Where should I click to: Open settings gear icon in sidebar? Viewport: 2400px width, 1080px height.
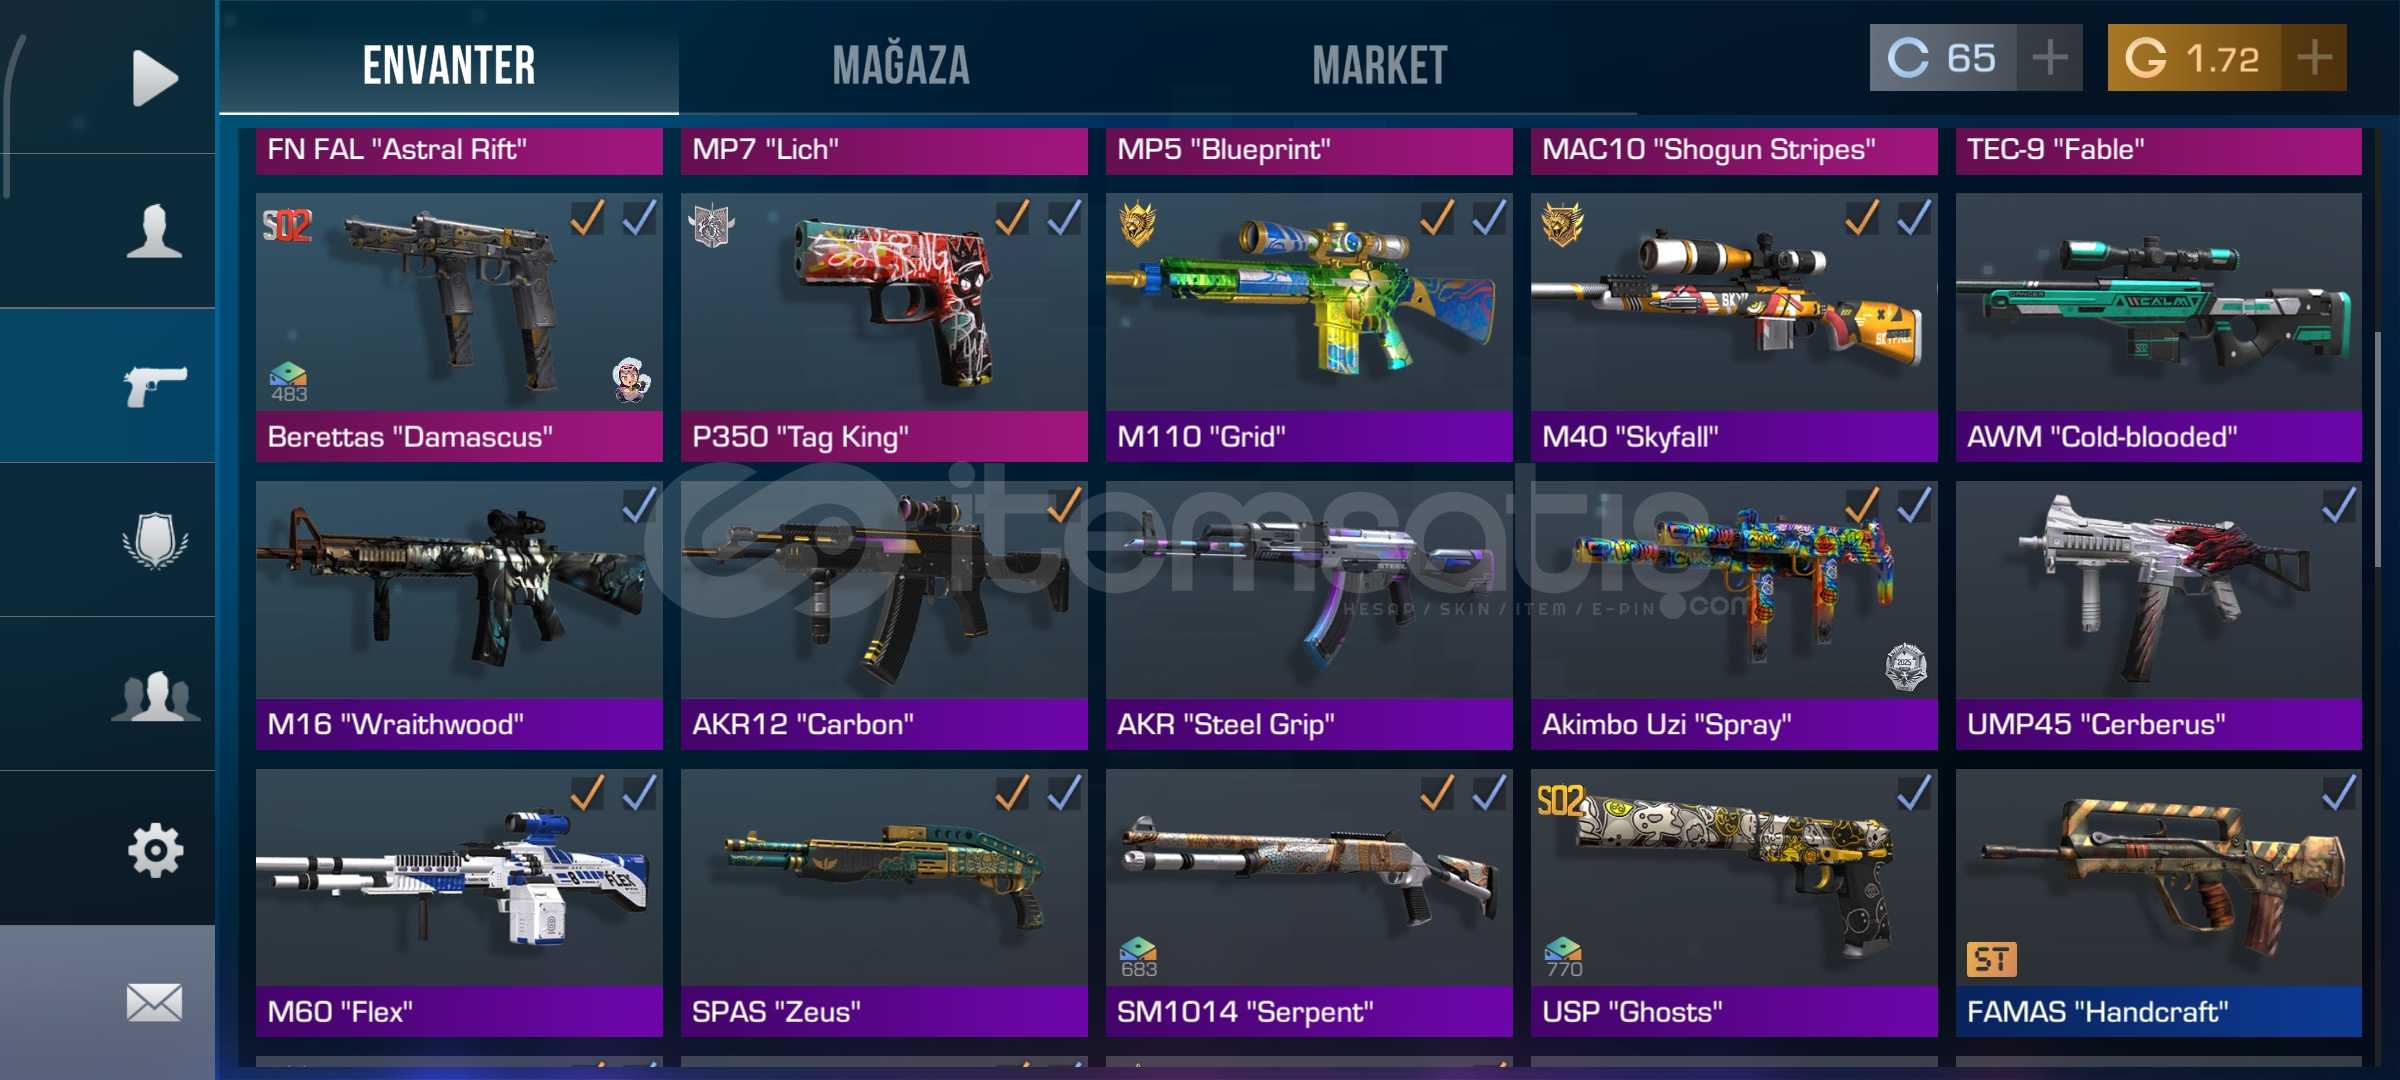pyautogui.click(x=155, y=851)
